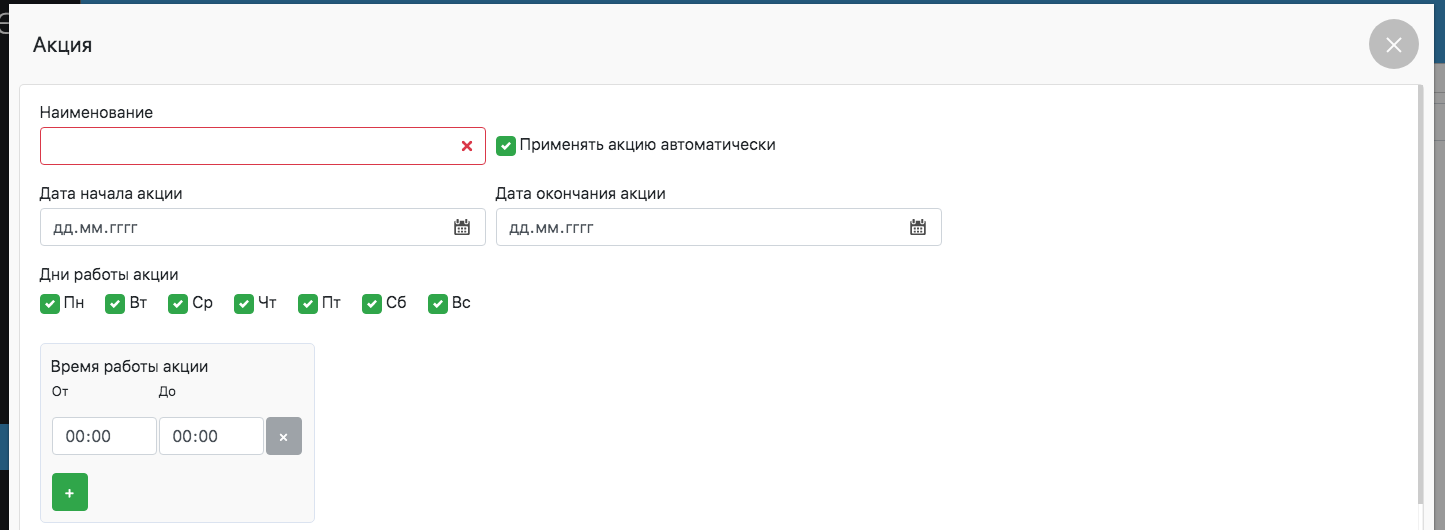
Task: Open calendar picker for Дата окончания акции
Action: 917,227
